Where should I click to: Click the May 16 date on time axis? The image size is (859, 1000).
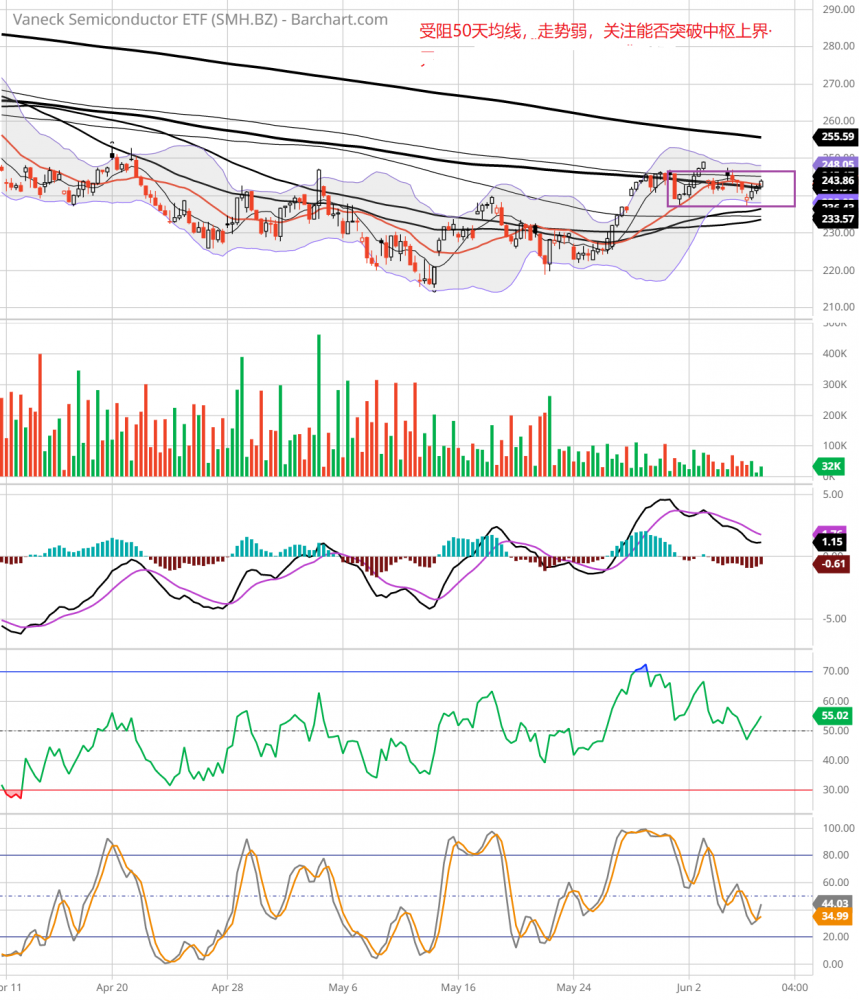457,984
